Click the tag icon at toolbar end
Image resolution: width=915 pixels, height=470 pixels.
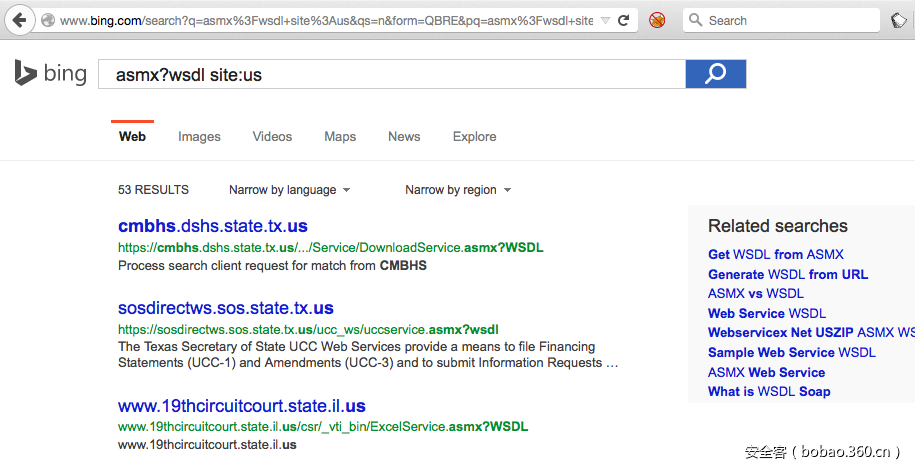899,20
